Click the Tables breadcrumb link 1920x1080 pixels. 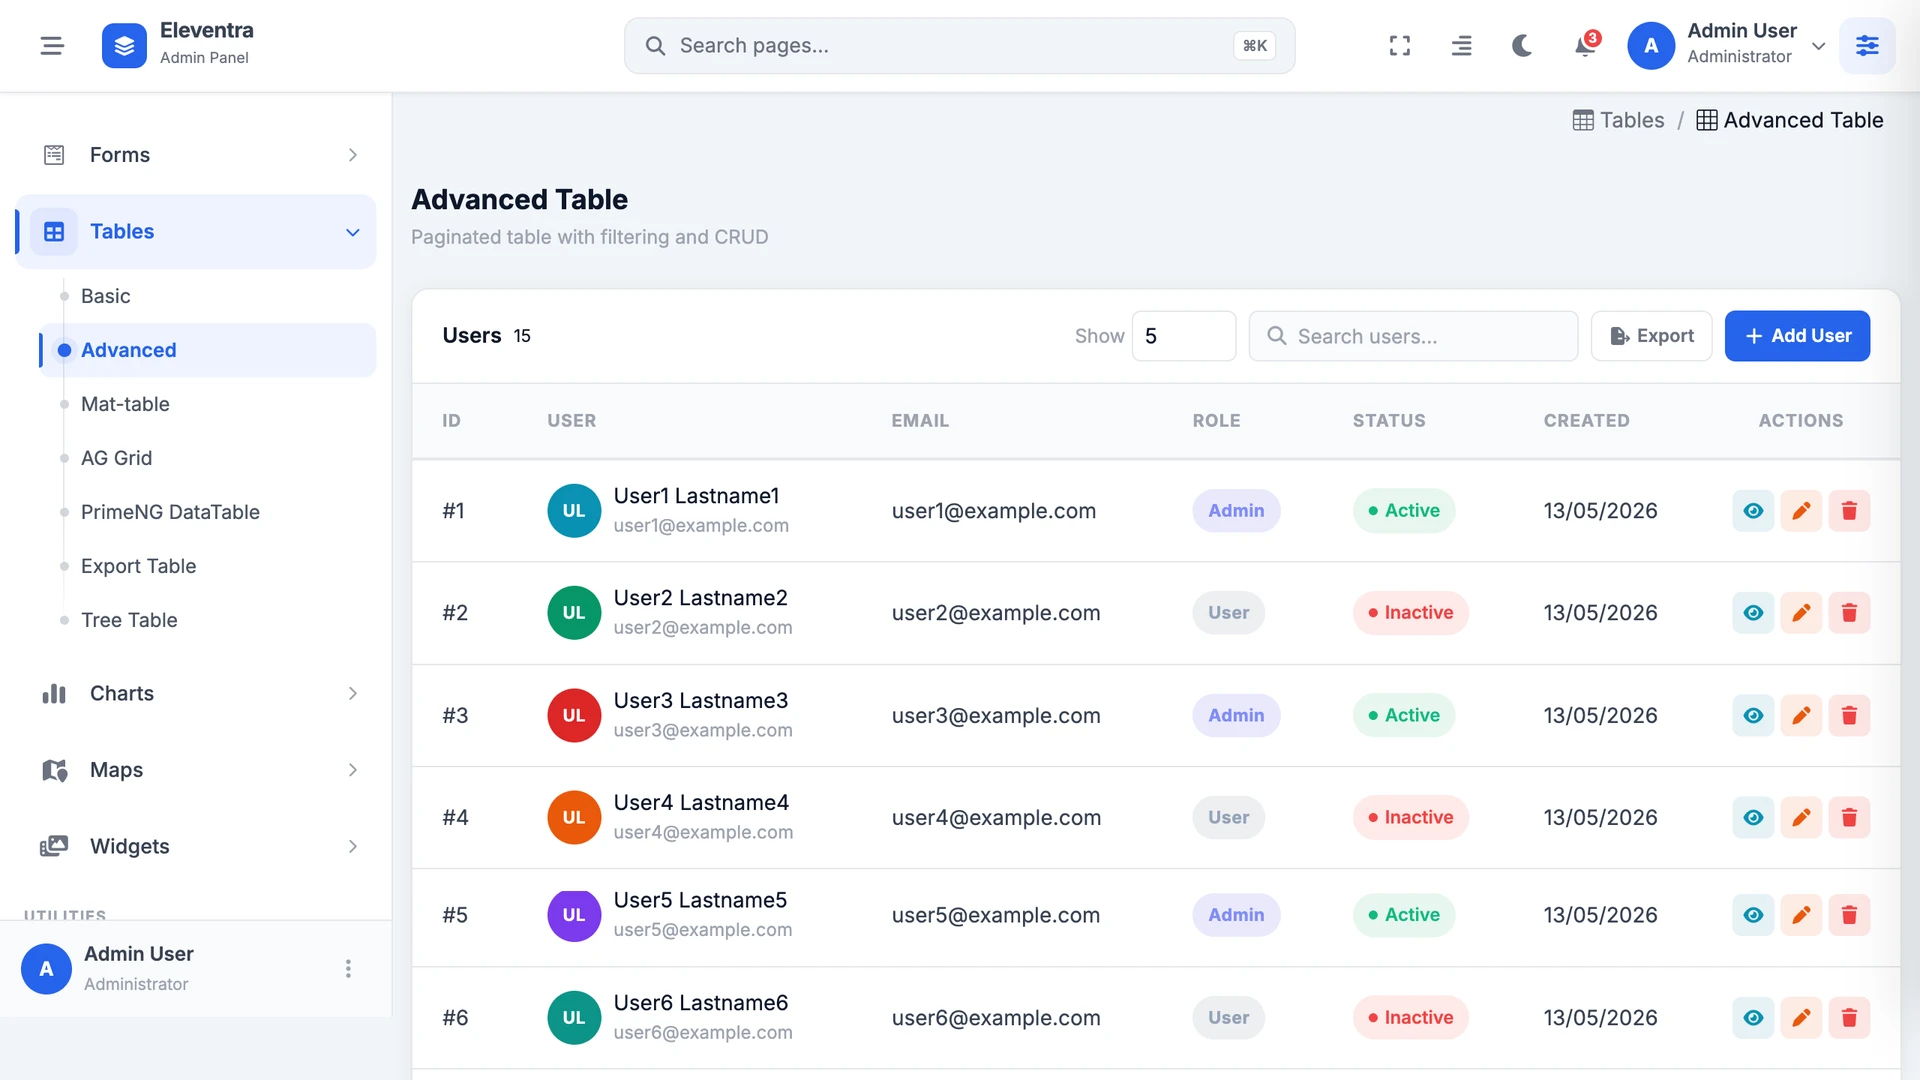1619,120
